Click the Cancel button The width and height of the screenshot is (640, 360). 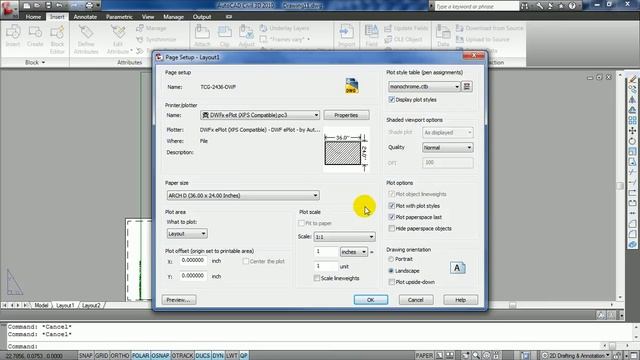point(416,300)
